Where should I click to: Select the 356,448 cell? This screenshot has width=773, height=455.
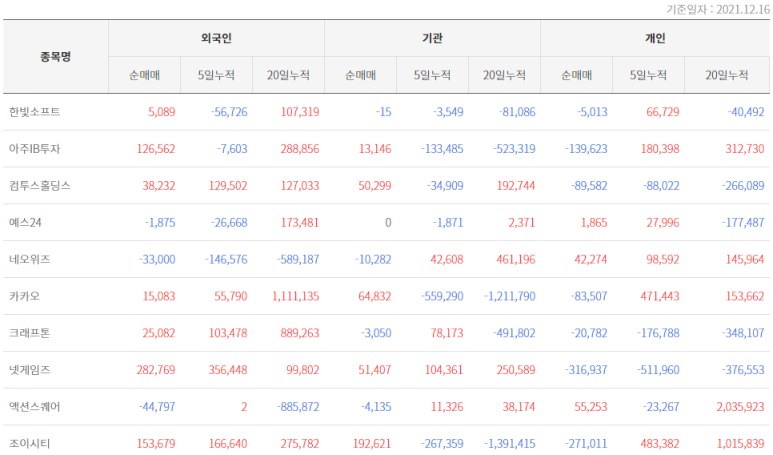point(228,370)
